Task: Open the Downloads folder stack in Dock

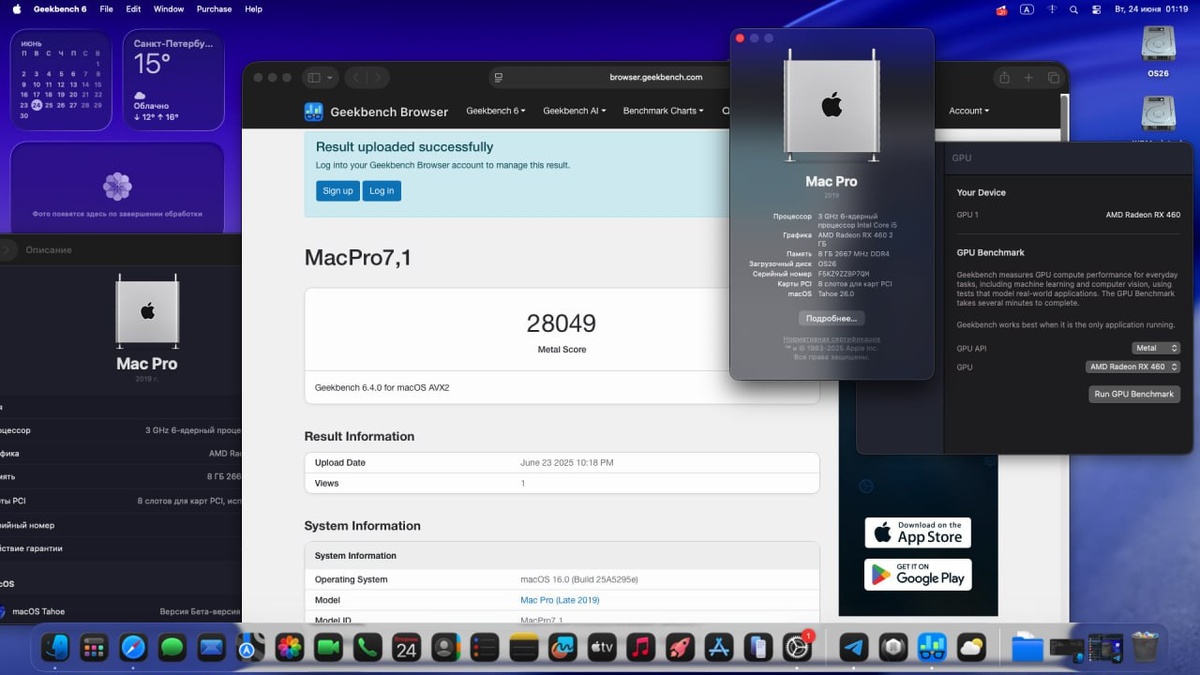Action: [x=1027, y=648]
